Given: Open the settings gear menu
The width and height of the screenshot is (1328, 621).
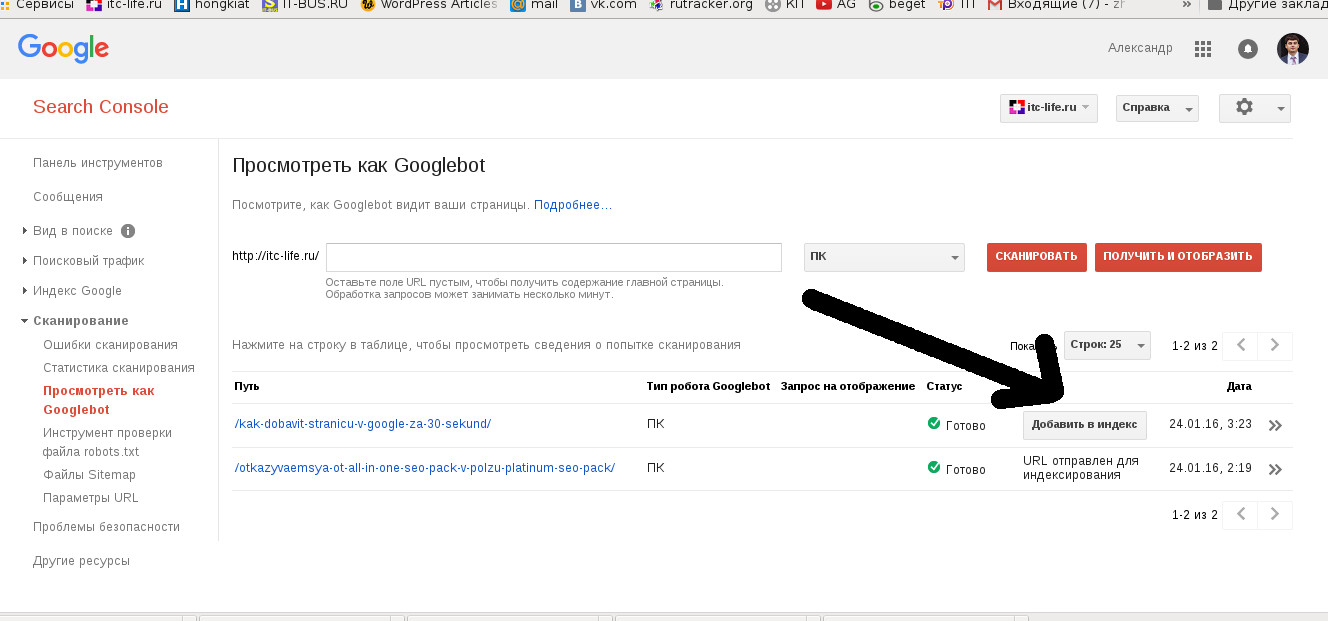Looking at the screenshot, I should point(1255,108).
